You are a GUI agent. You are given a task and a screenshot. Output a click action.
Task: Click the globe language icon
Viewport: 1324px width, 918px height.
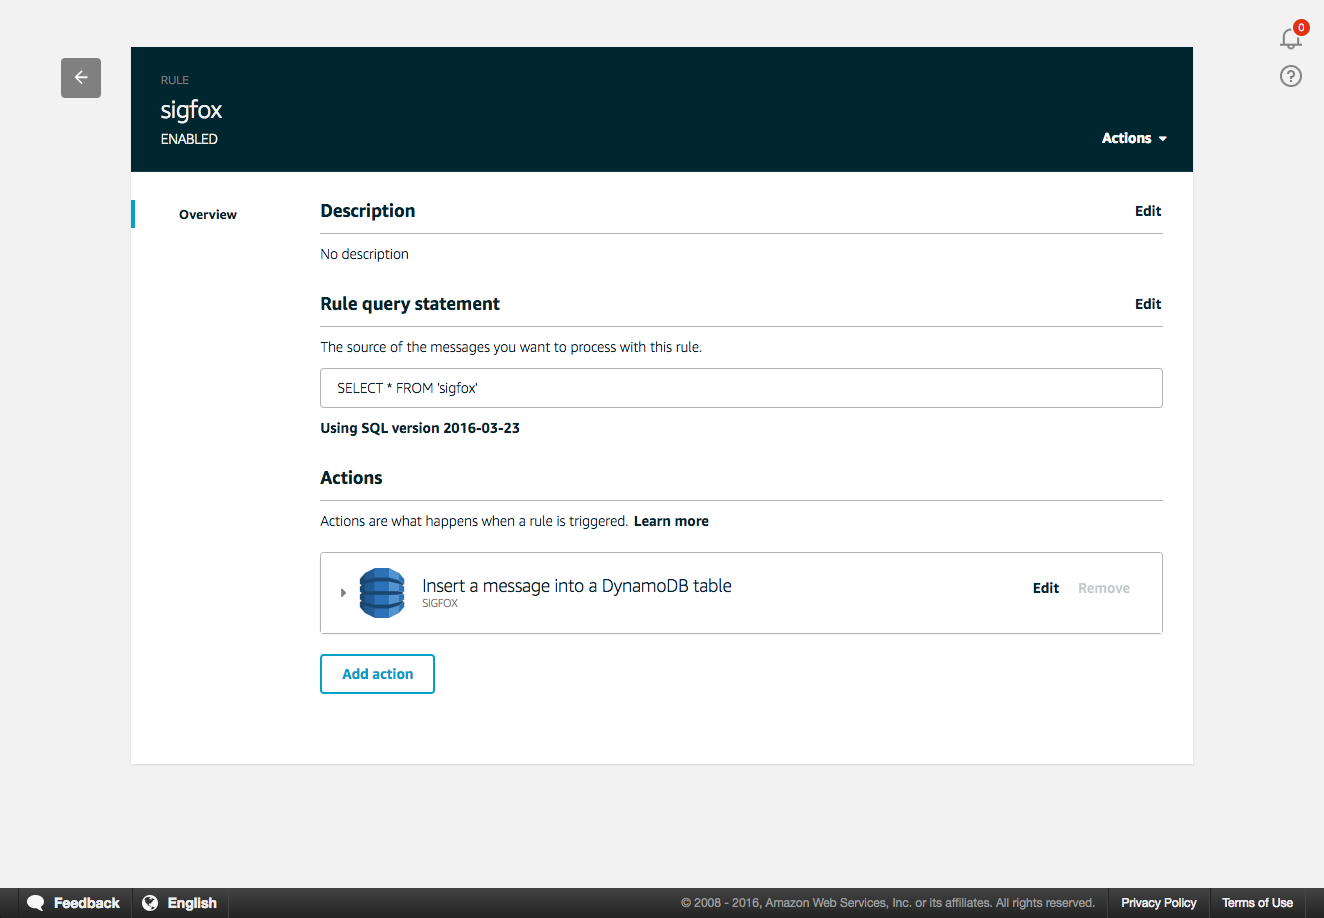tap(150, 903)
